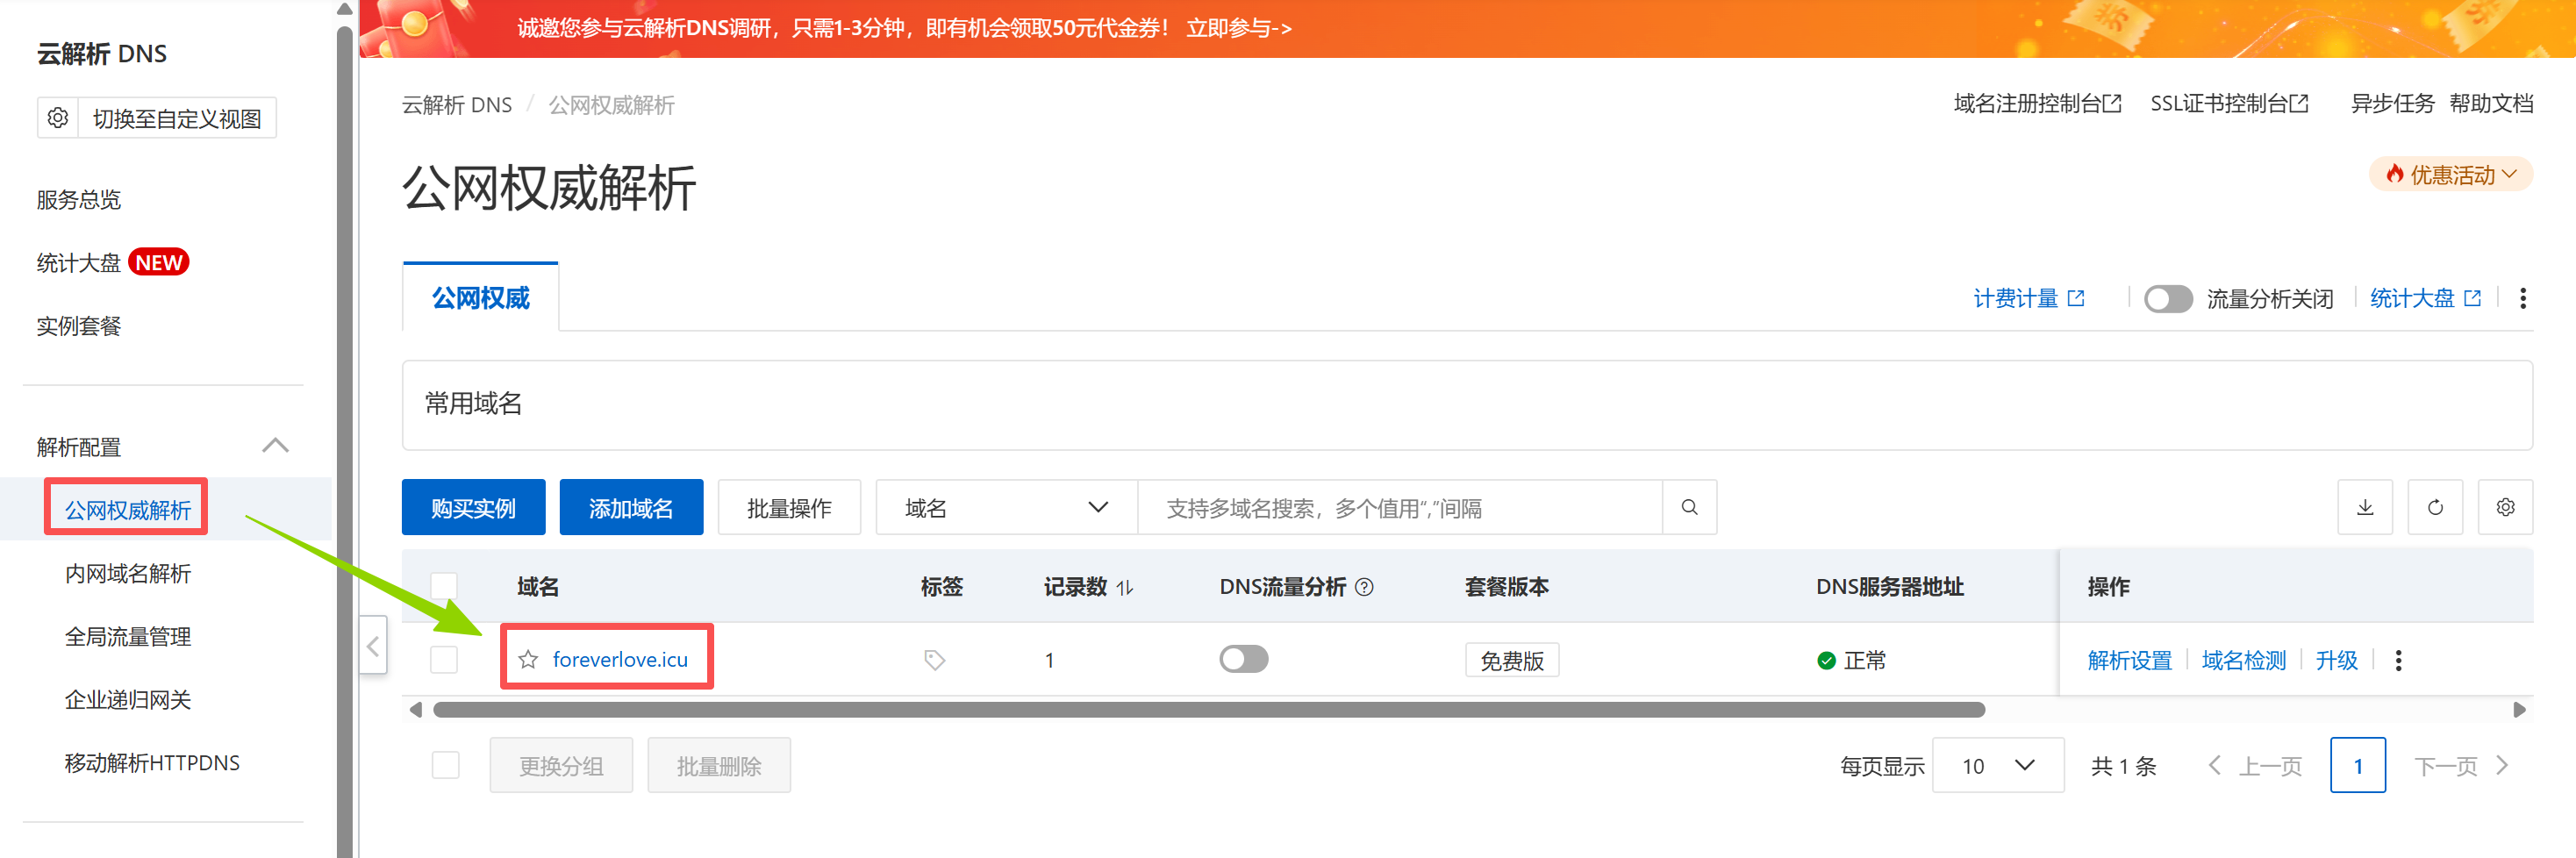Click the horizontal scrollbar right arrow
This screenshot has width=2576, height=858.
click(x=2519, y=710)
